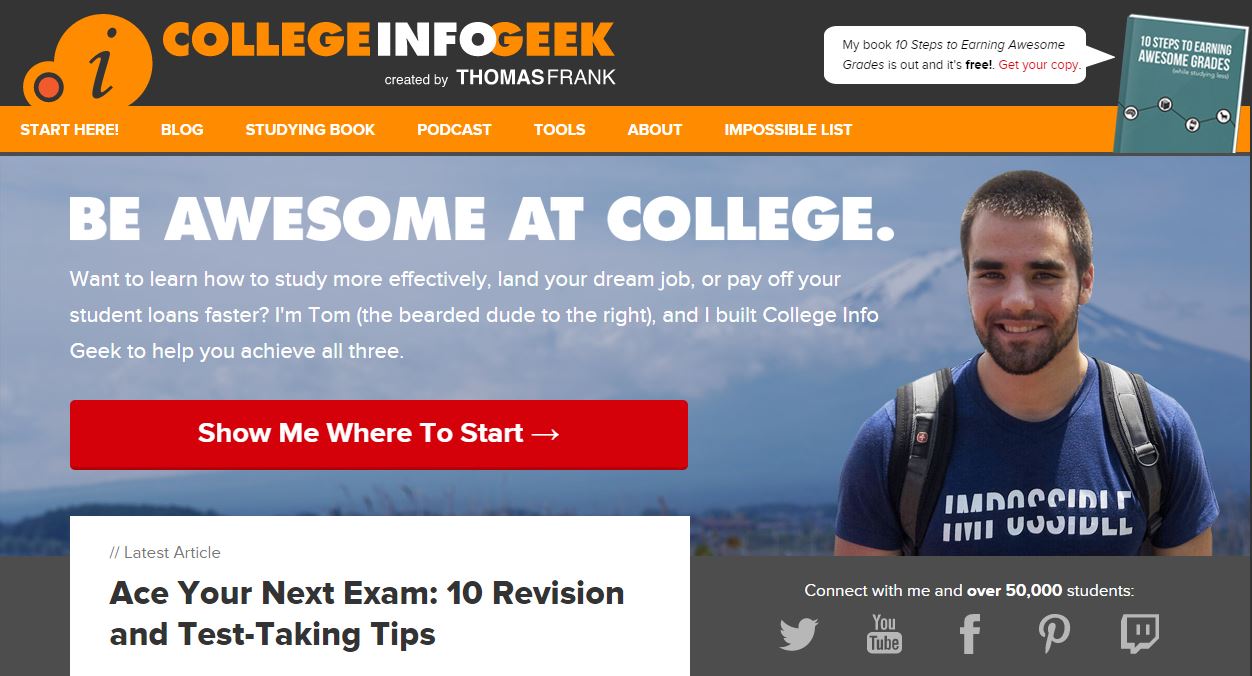Screen dimensions: 1252x676
Task: Open the Twitter profile icon
Action: click(798, 634)
